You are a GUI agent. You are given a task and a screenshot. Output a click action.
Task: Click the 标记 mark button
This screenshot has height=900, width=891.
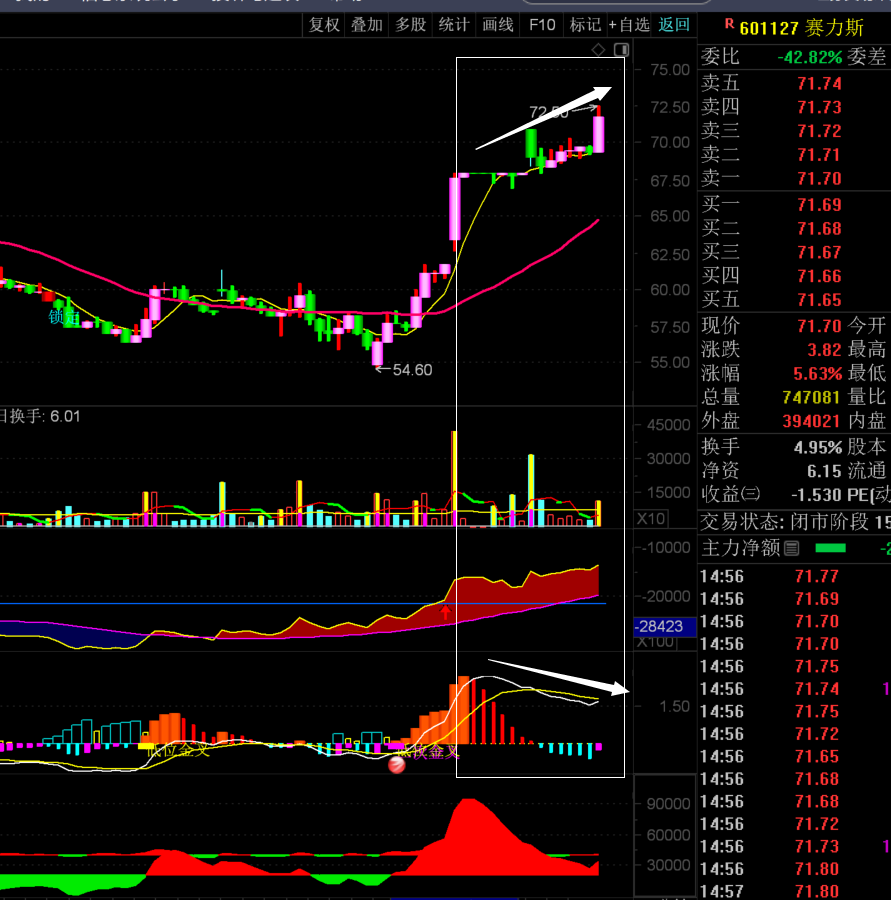(585, 25)
